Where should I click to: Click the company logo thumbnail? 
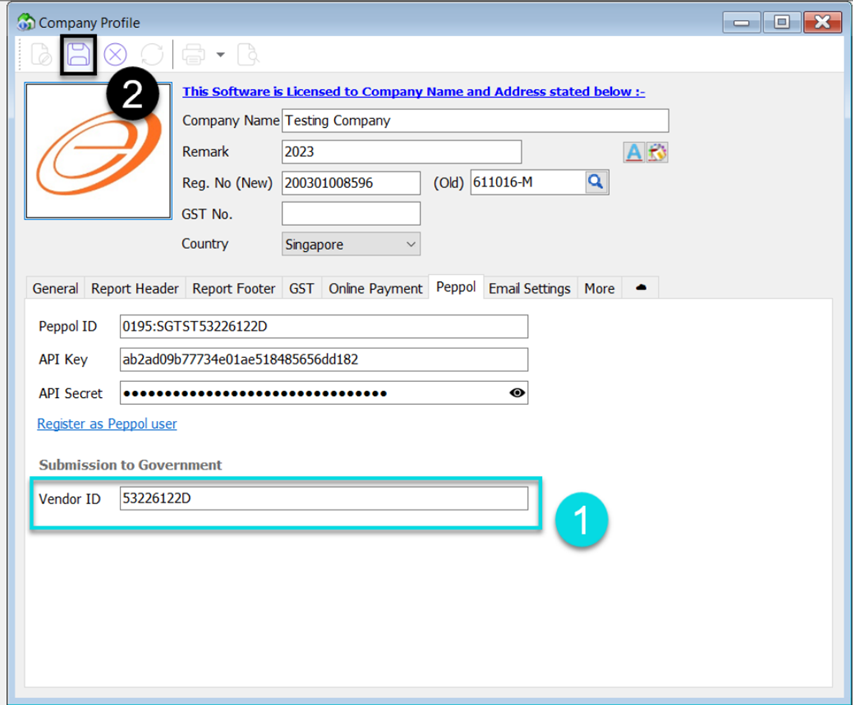coord(98,151)
